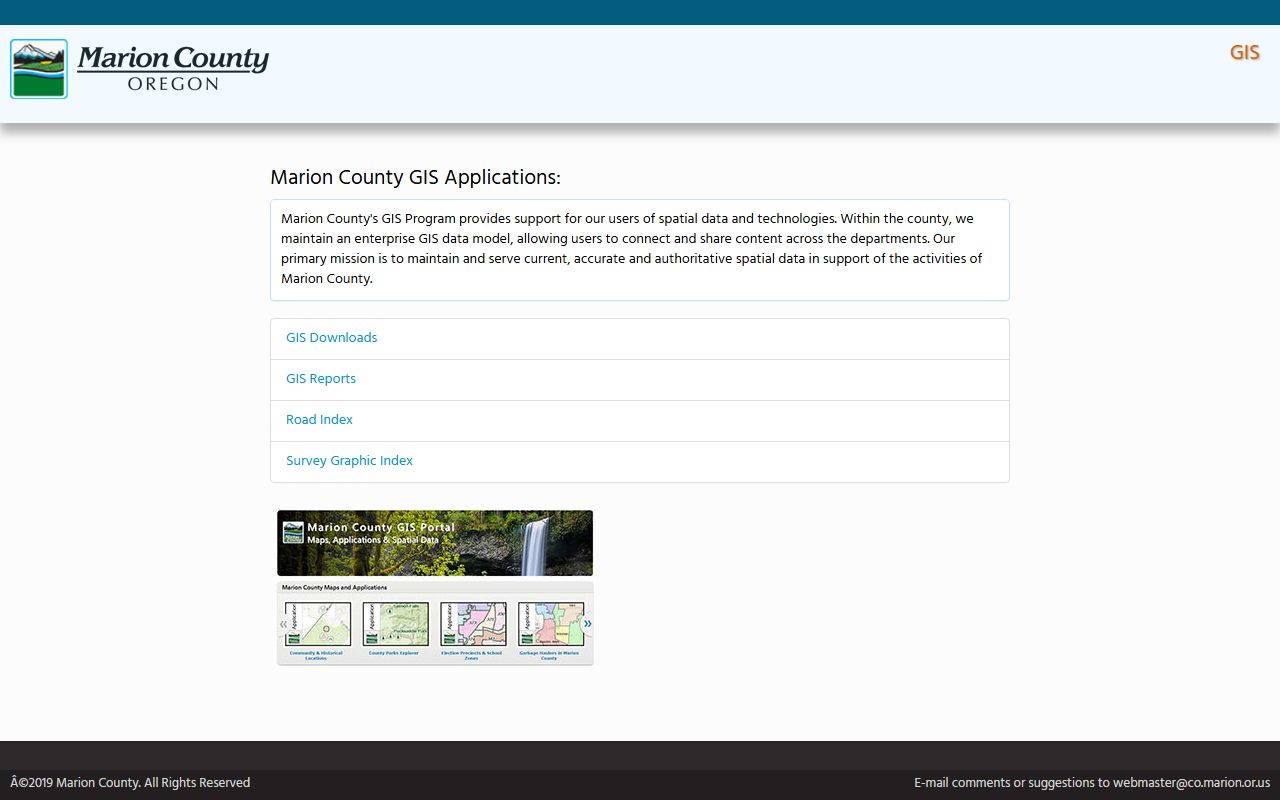Open the GIS link in the header
This screenshot has width=1280, height=800.
1244,53
